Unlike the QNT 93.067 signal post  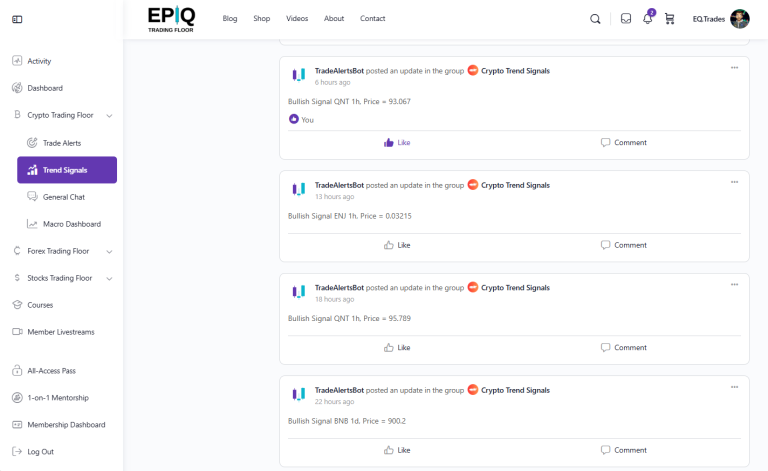click(x=397, y=143)
